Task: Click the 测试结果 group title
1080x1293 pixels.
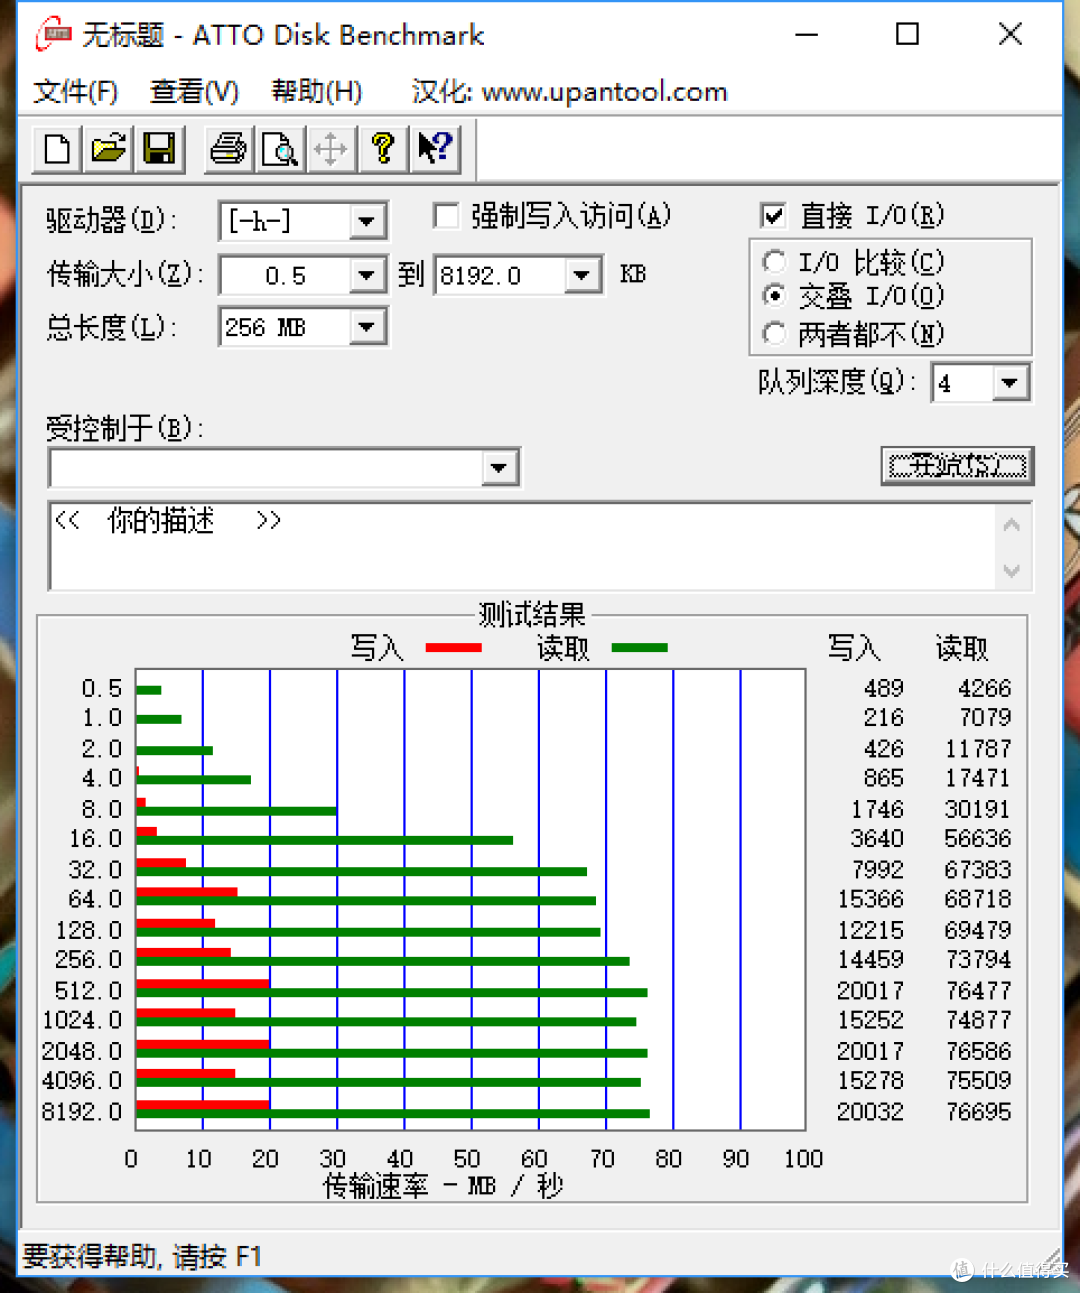Action: coord(531,614)
